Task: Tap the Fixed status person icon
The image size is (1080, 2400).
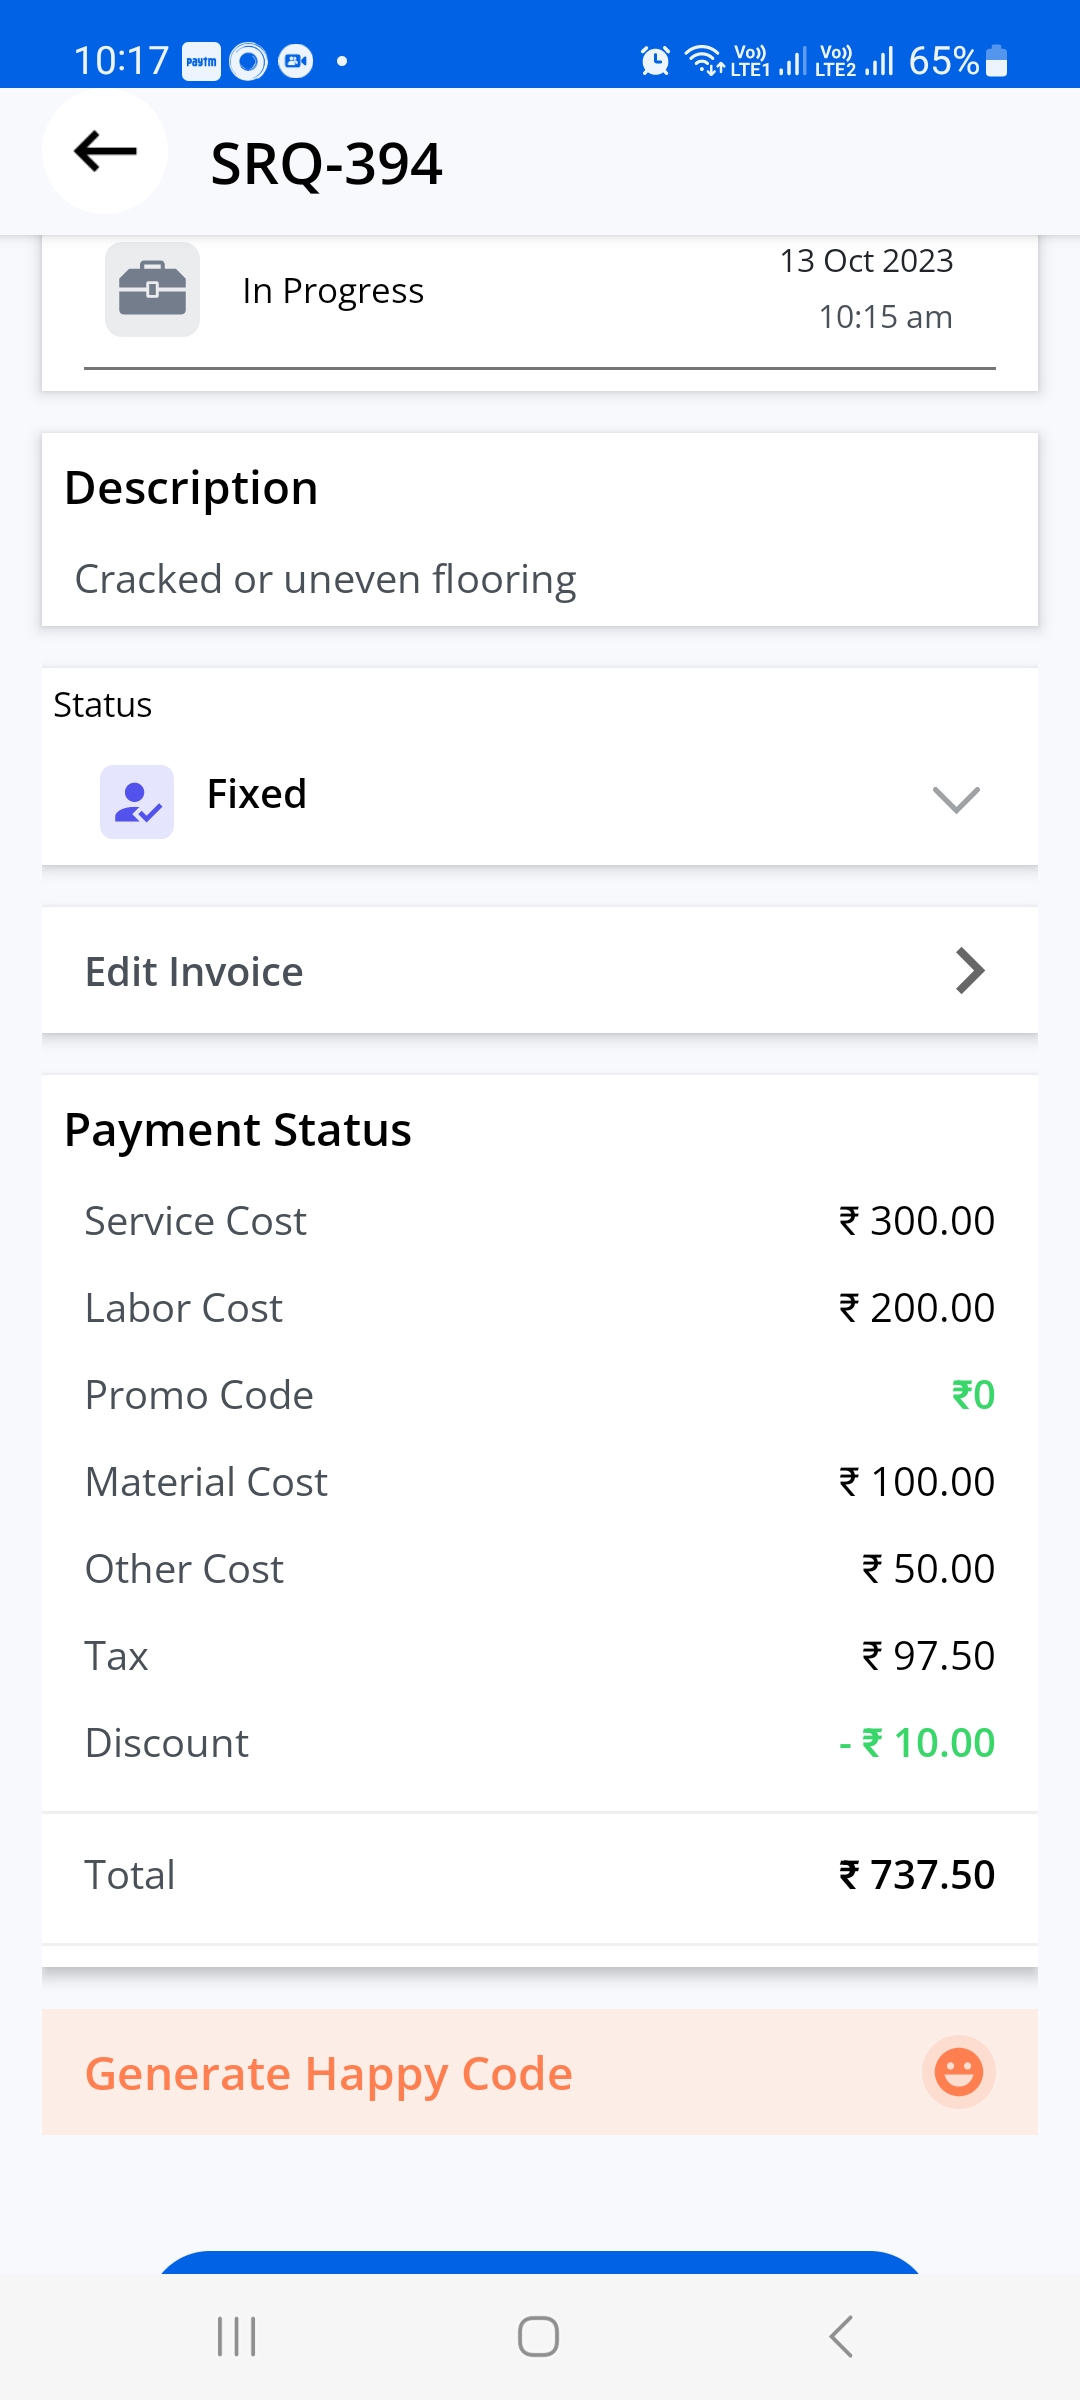Action: click(x=137, y=801)
